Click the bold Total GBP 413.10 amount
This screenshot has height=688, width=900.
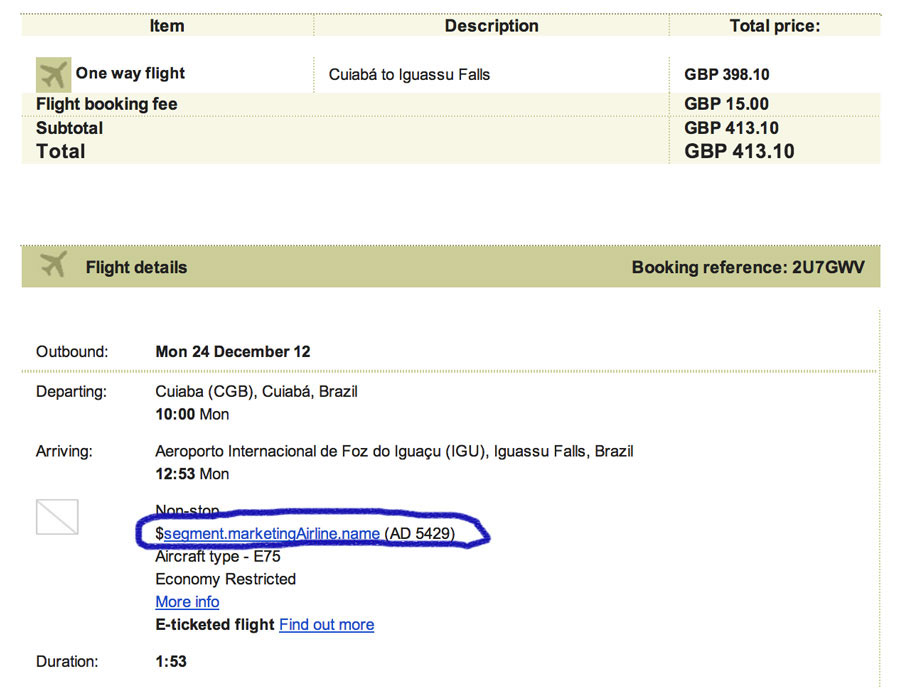[x=739, y=151]
